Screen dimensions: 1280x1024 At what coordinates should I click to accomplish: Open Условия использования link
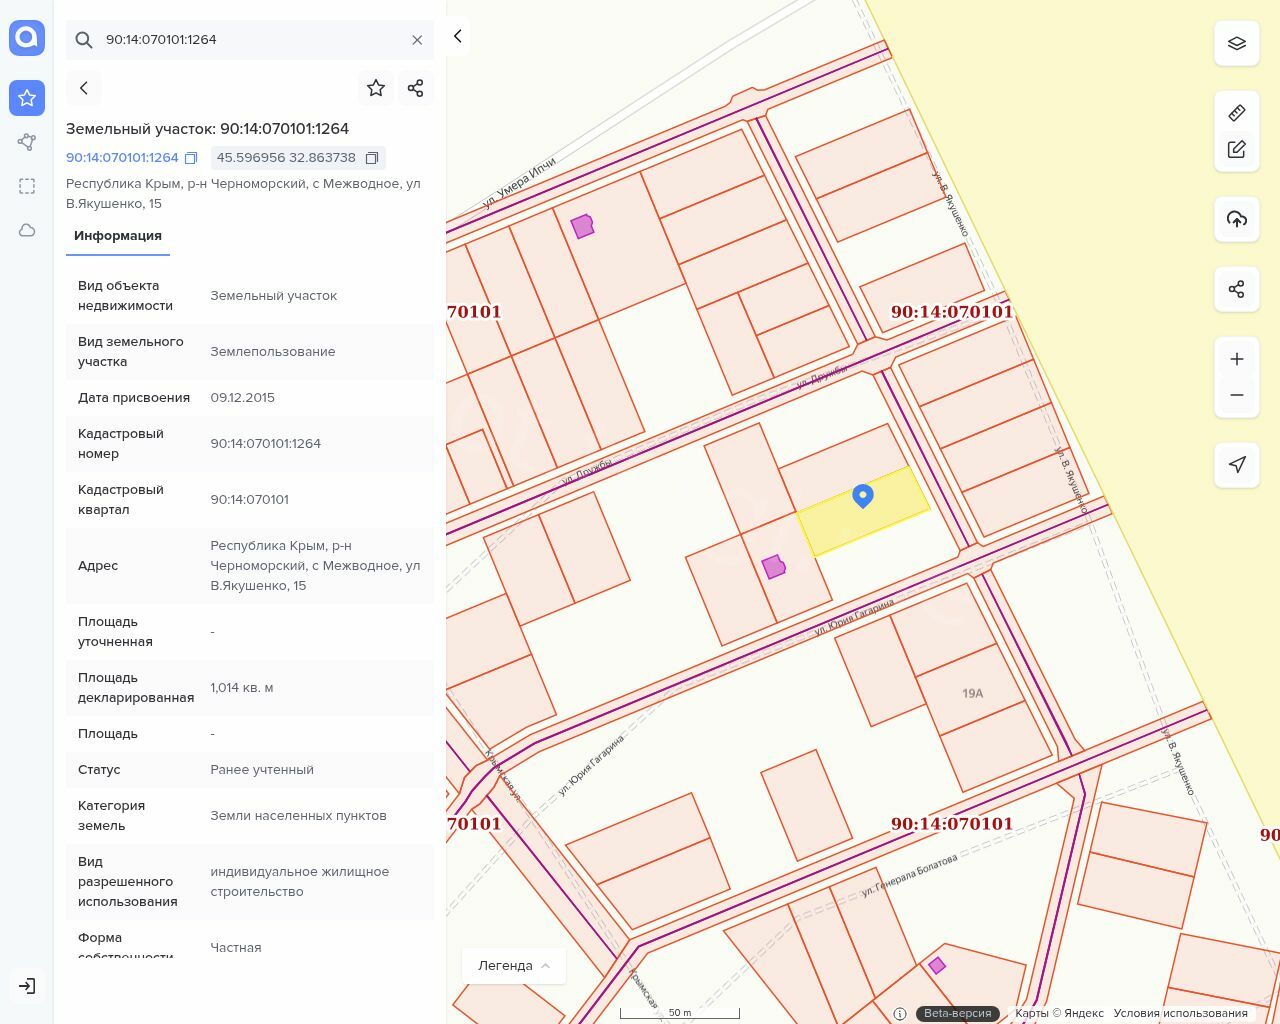1180,1013
